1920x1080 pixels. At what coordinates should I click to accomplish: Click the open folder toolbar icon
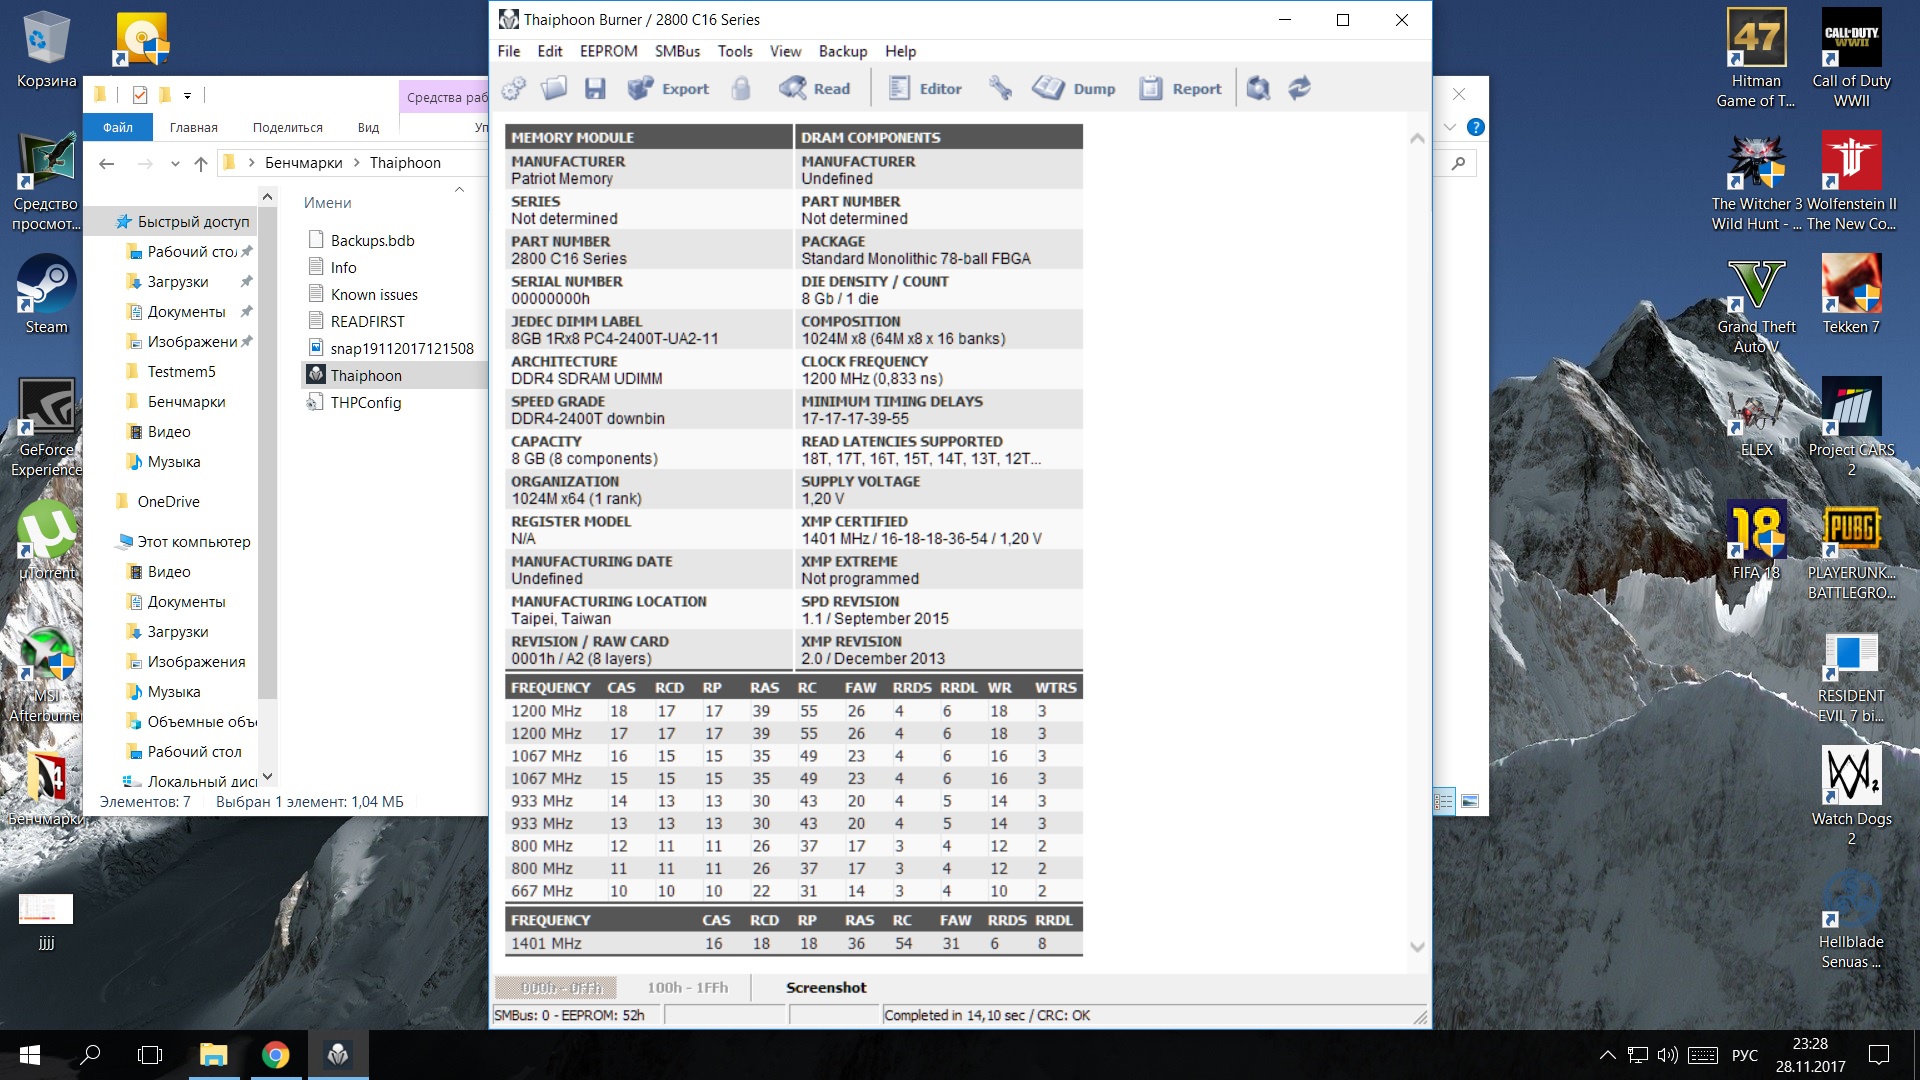point(554,89)
